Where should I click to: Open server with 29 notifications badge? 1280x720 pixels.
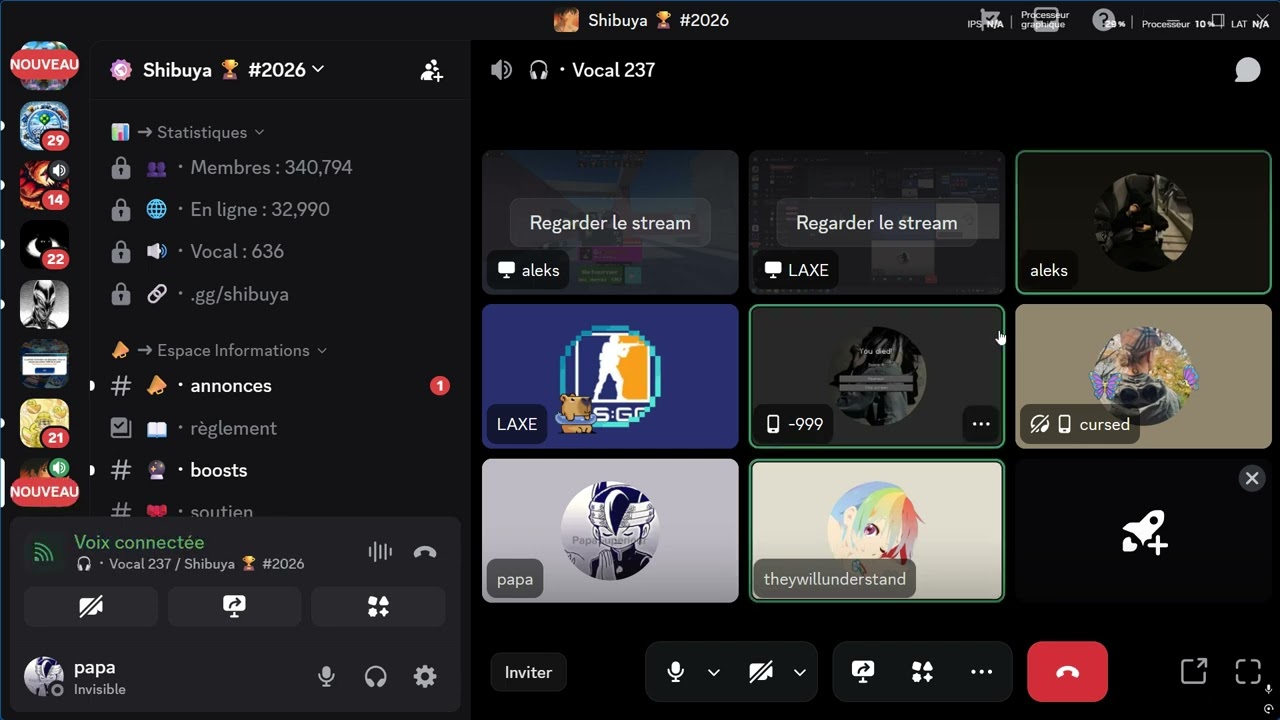(x=44, y=125)
